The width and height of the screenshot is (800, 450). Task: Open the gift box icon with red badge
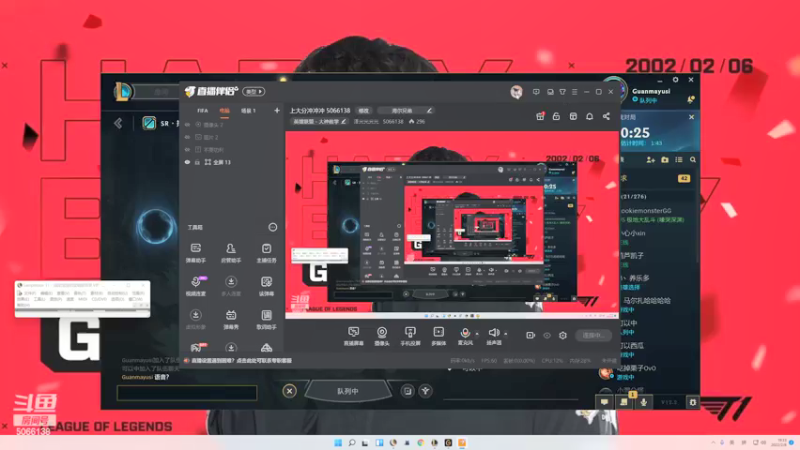click(540, 116)
